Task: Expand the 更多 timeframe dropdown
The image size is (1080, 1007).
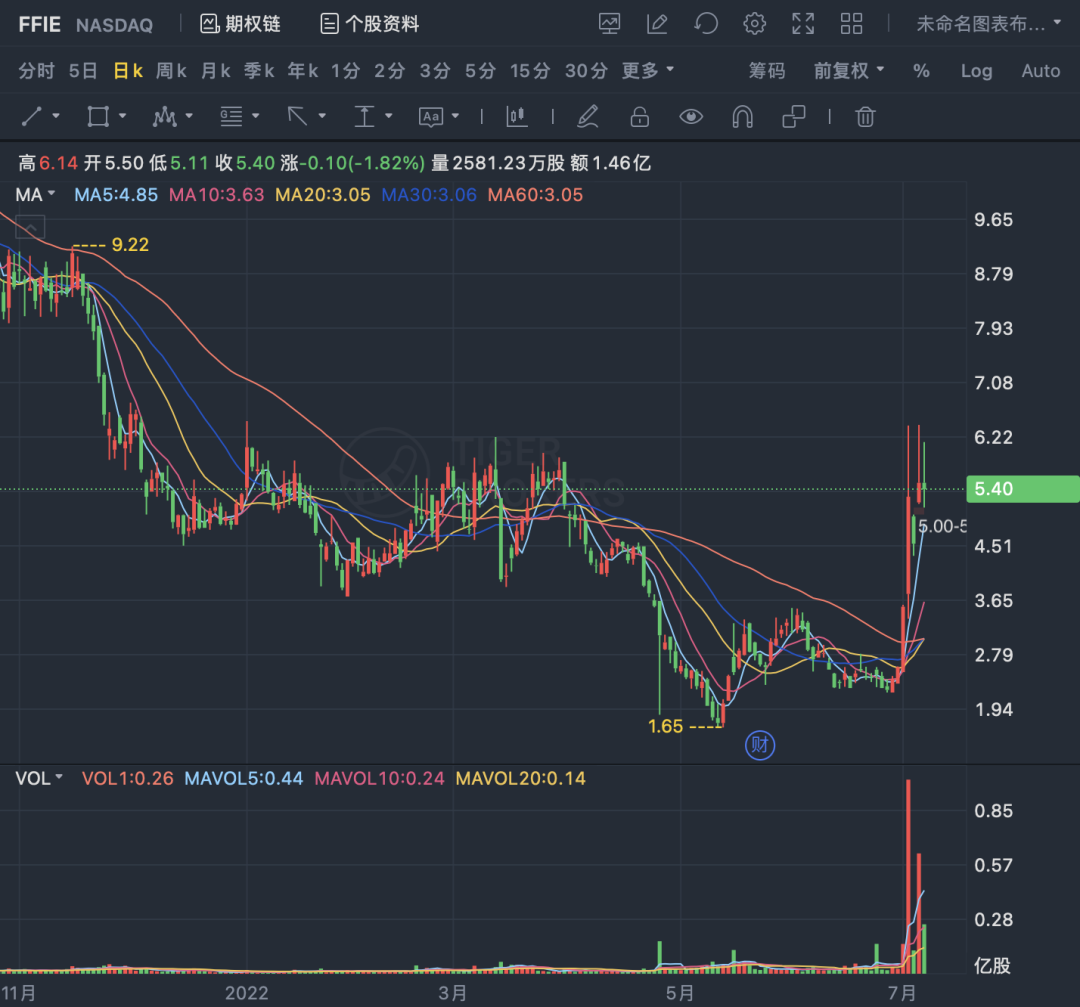Action: click(647, 70)
